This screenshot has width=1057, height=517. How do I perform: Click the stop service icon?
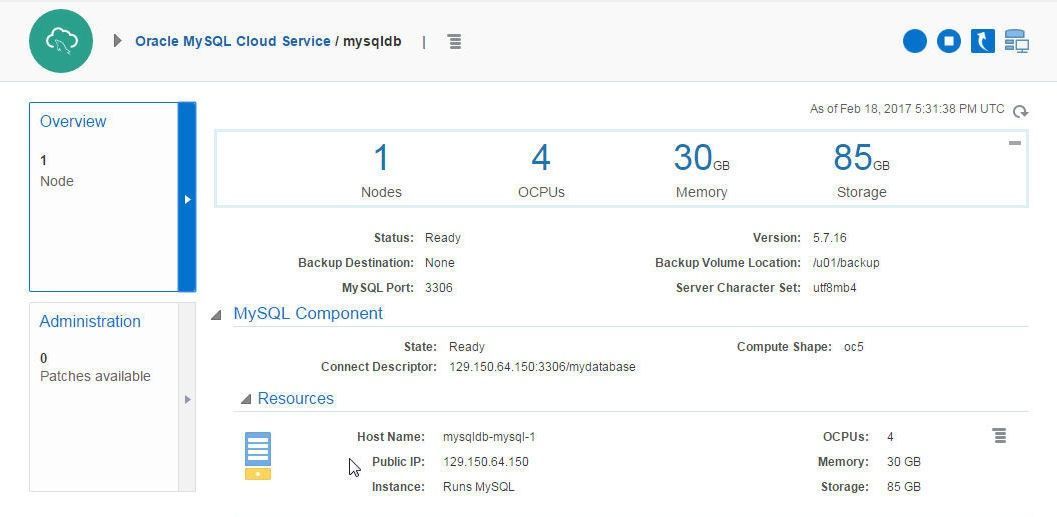click(x=949, y=41)
